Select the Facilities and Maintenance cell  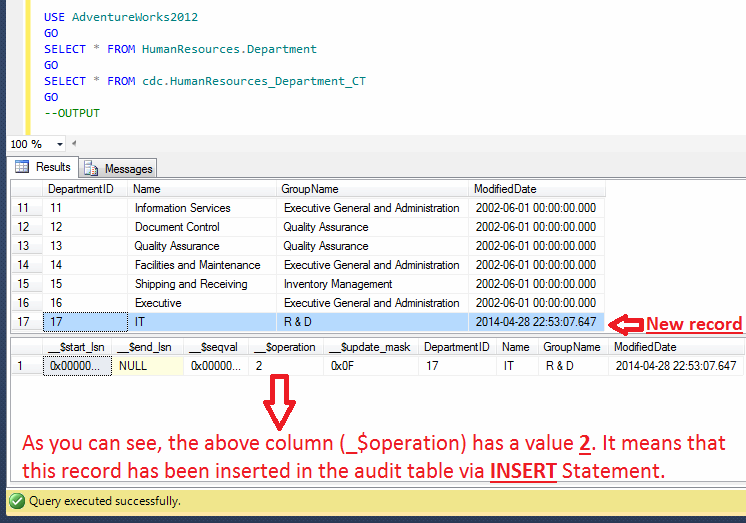pos(197,265)
